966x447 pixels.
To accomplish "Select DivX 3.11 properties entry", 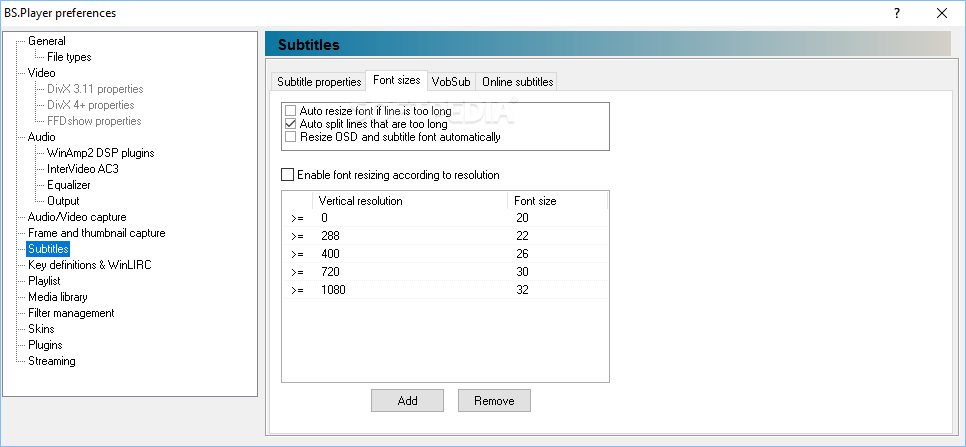I will click(x=95, y=89).
